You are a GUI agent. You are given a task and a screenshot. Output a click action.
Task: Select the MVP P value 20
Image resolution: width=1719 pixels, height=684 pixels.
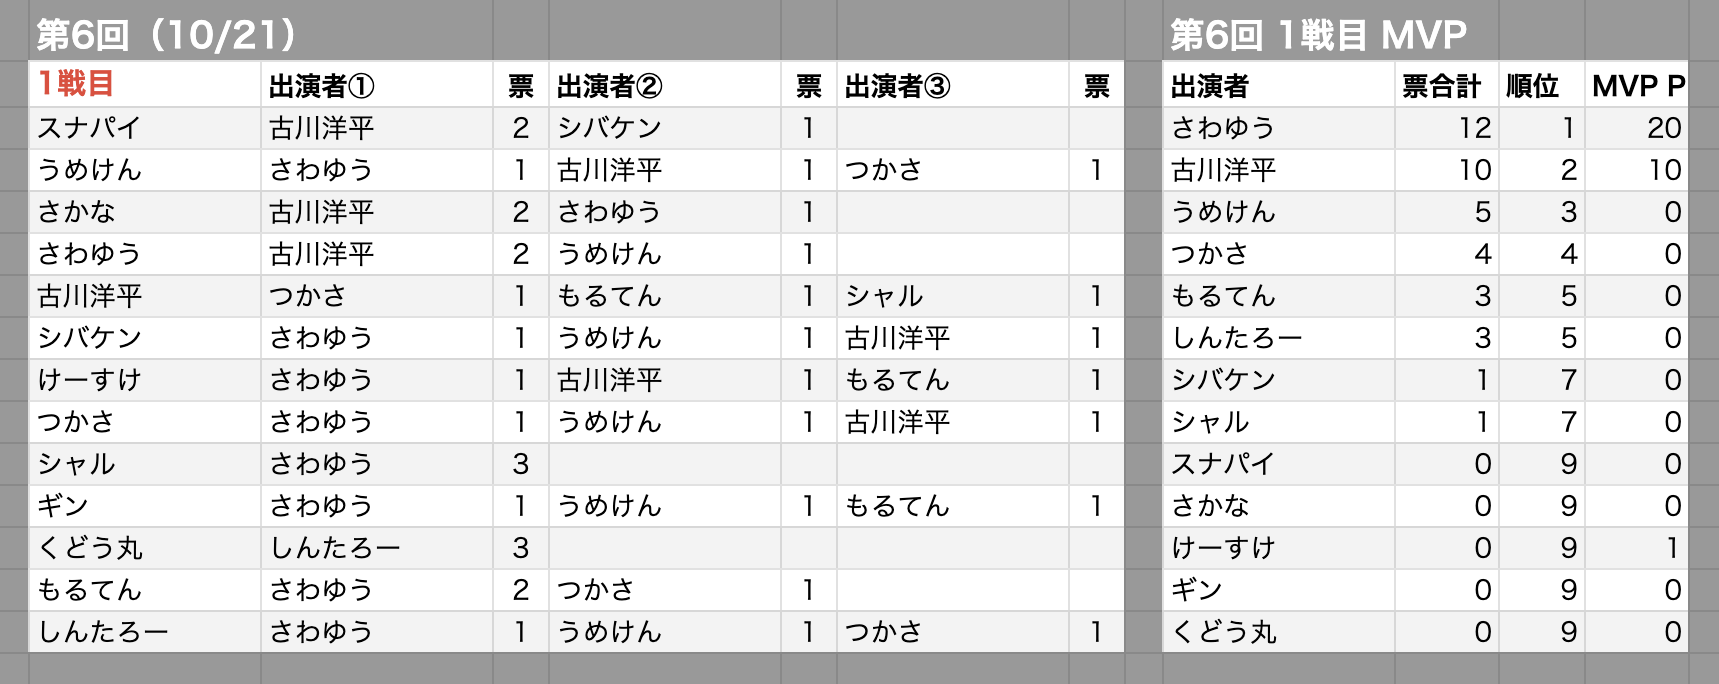tap(1664, 128)
